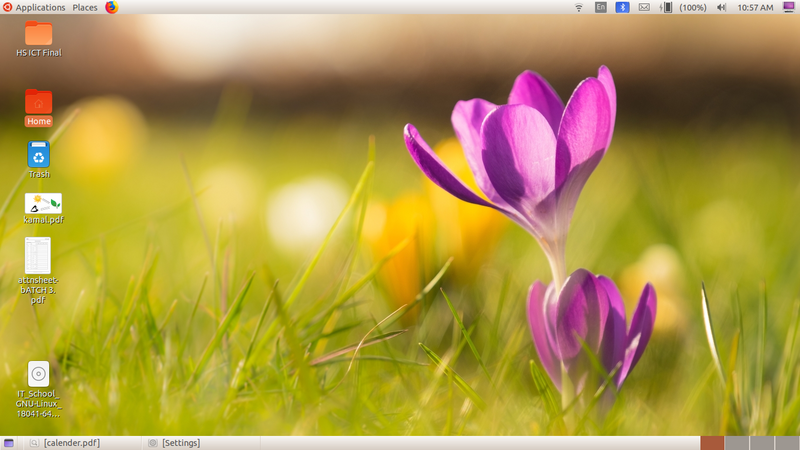Open the battery status indicator
Screen dimensions: 800x450
click(667, 7)
